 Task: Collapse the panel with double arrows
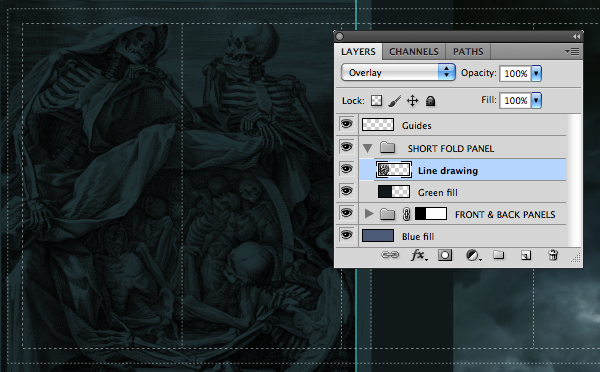[576, 36]
